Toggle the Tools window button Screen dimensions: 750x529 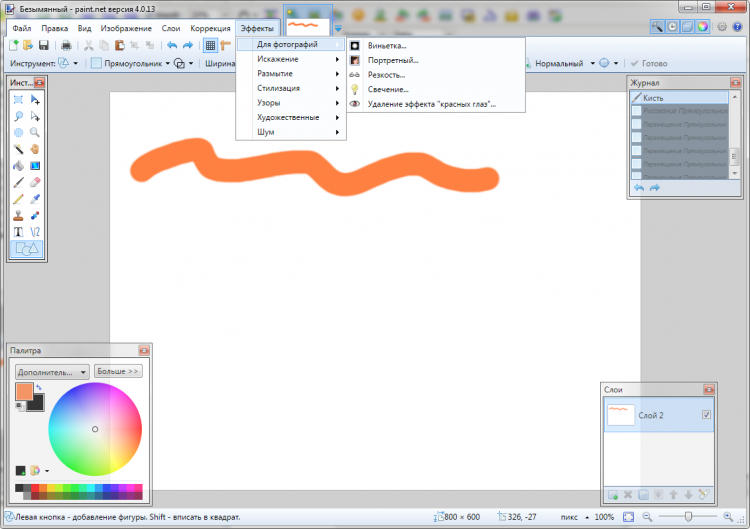pos(657,27)
